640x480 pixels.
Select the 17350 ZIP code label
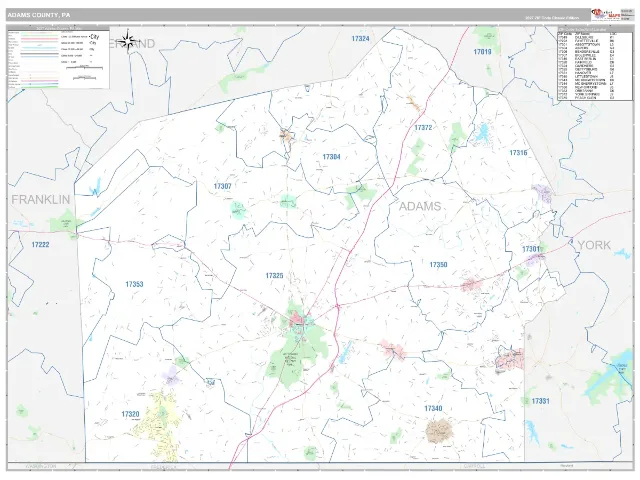(x=438, y=265)
